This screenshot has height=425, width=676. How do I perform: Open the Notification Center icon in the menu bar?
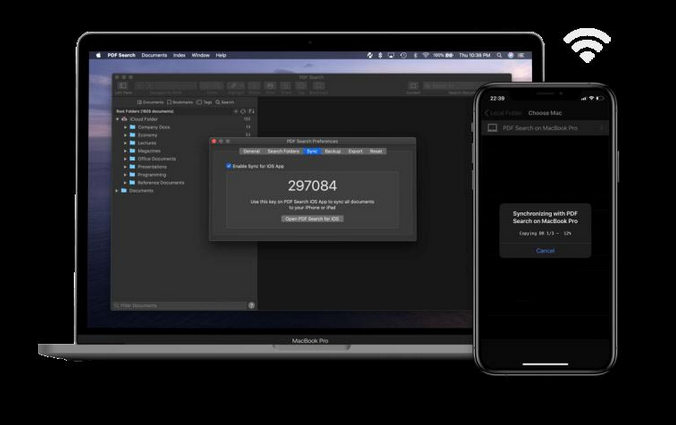(x=521, y=55)
